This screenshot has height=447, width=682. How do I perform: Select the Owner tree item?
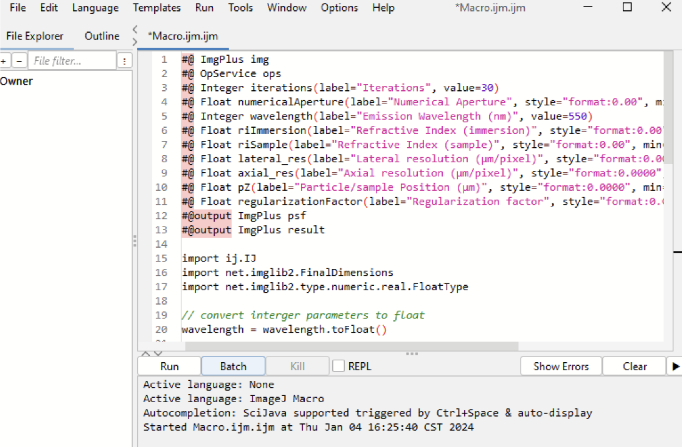click(x=17, y=81)
